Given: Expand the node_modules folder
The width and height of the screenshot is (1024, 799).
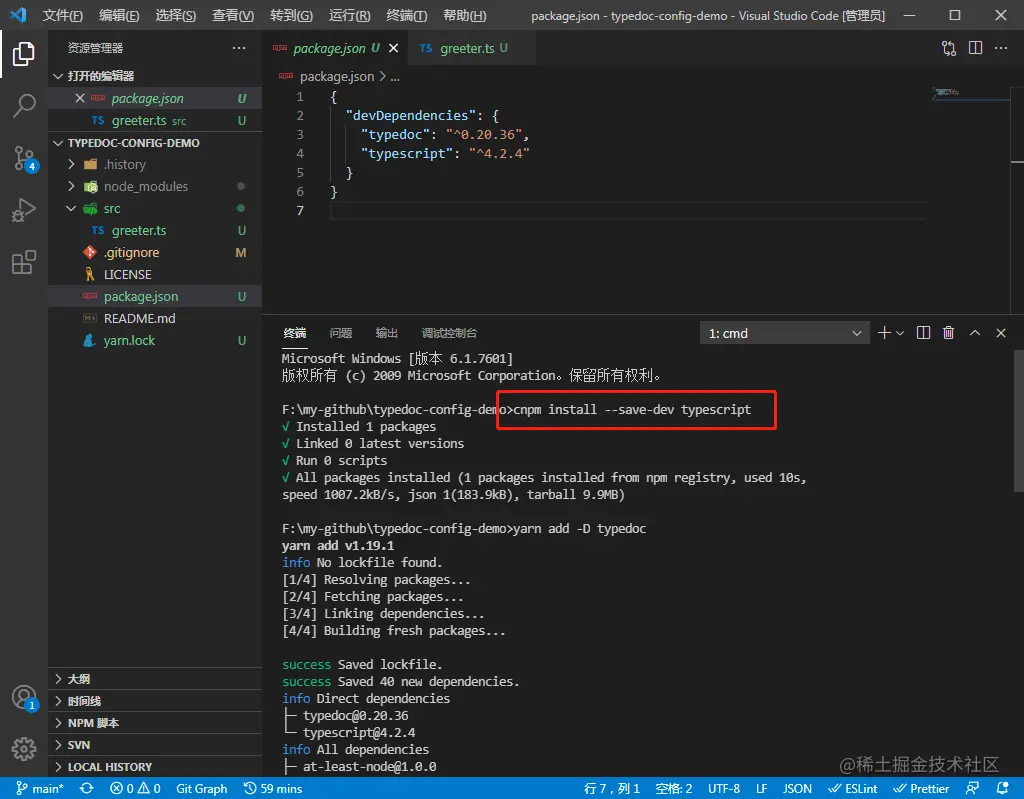Looking at the screenshot, I should click(x=145, y=186).
